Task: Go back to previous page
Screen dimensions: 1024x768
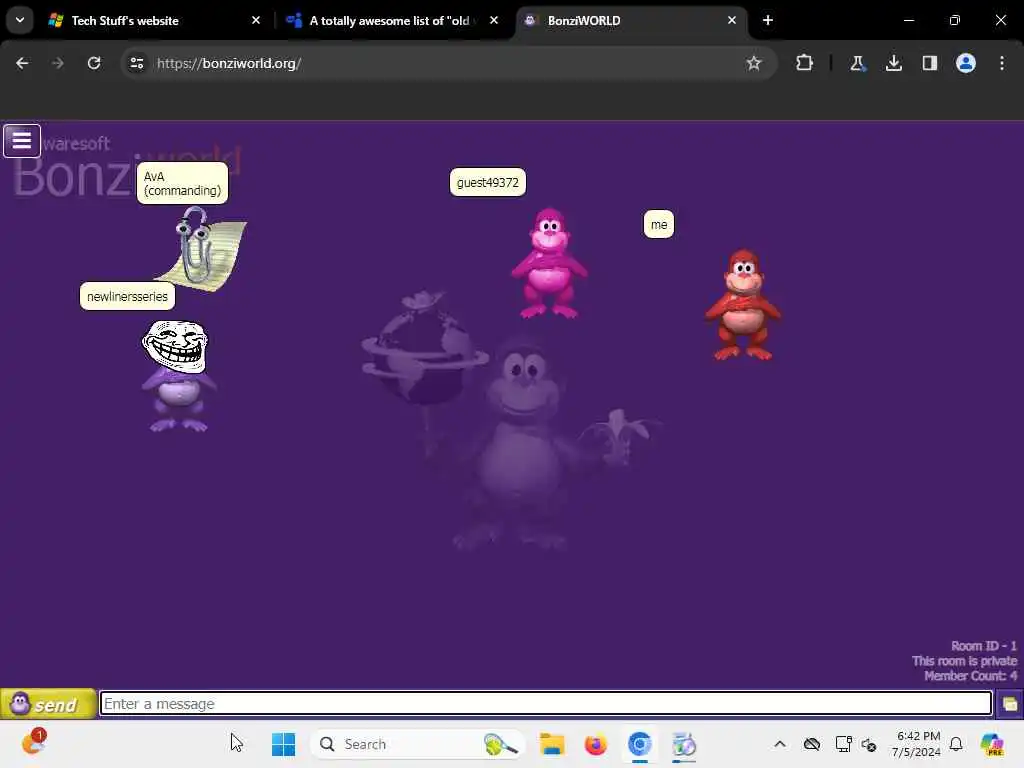Action: click(22, 63)
